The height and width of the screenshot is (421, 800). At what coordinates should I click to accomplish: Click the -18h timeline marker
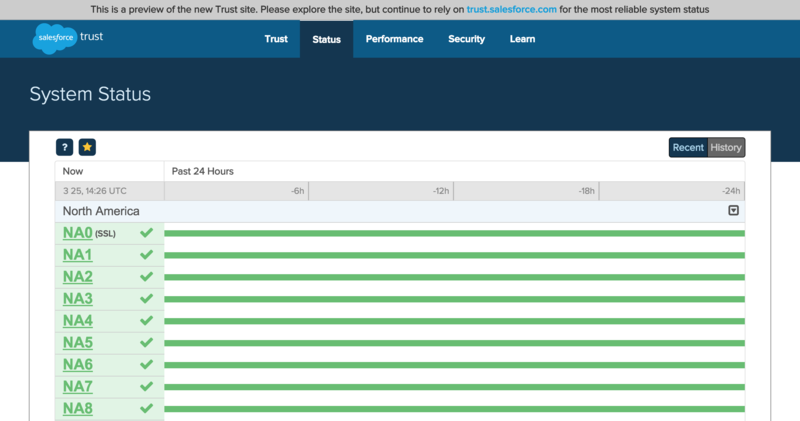point(586,191)
